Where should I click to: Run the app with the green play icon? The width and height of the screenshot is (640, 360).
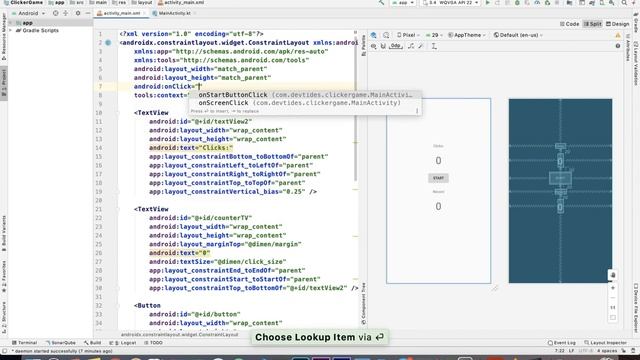487,2
